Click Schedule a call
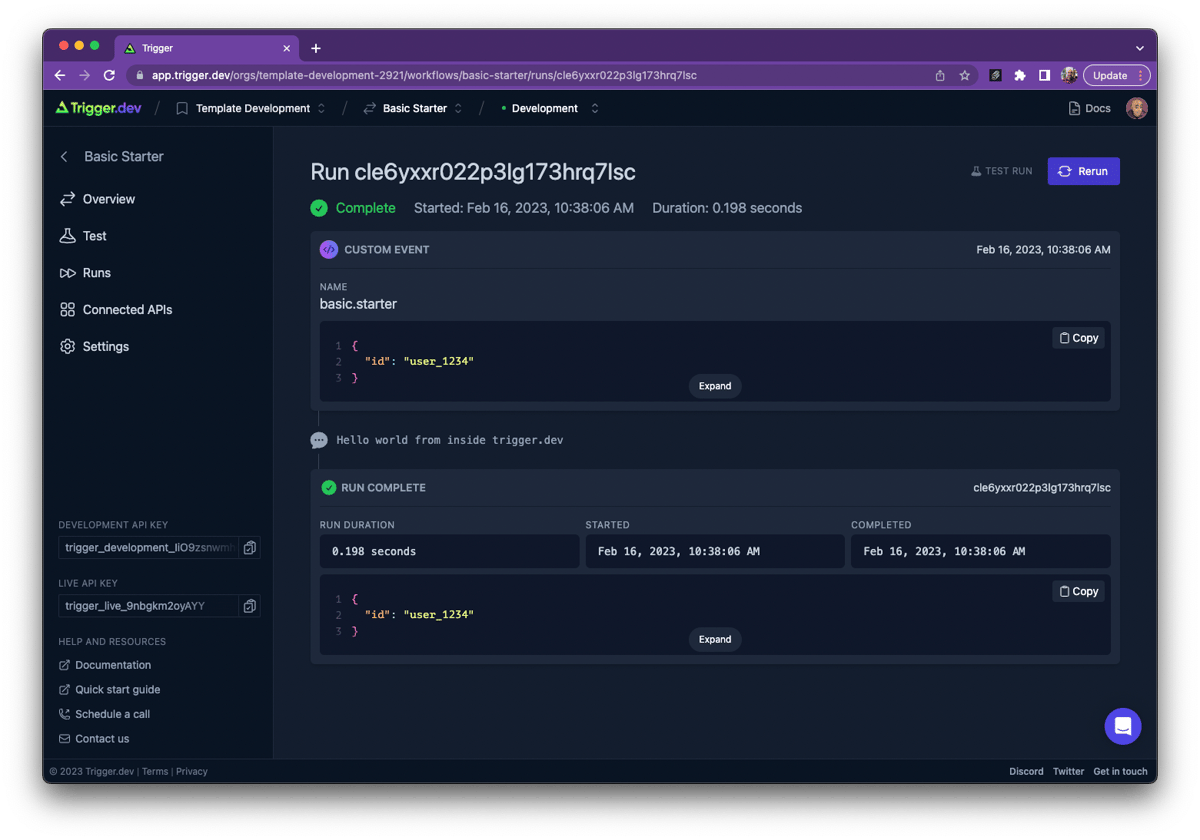Screen dimensions: 1200x840 pyautogui.click(x=104, y=714)
